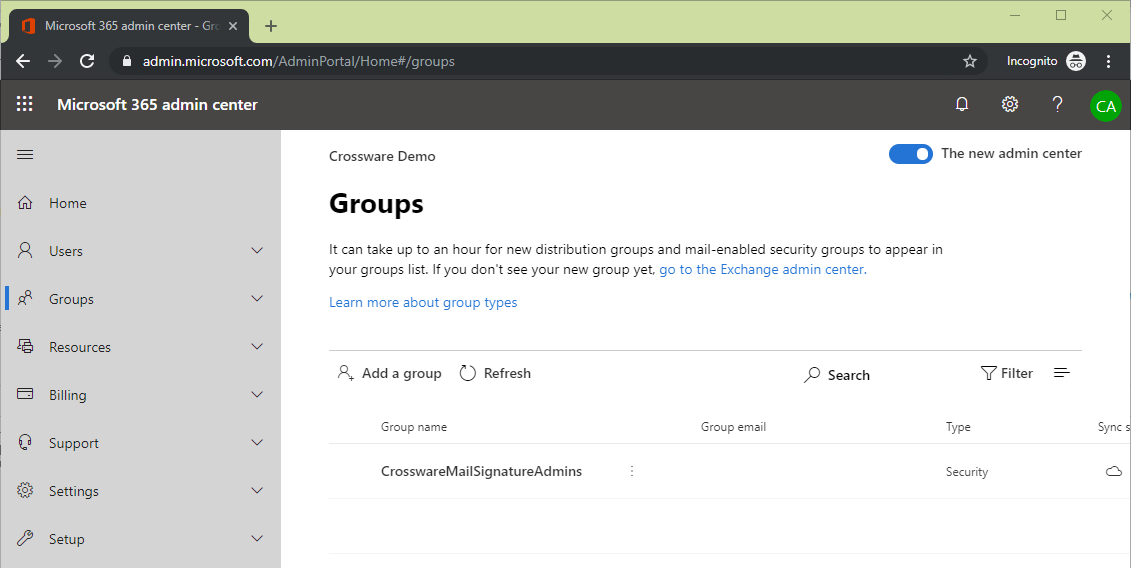Viewport: 1131px width, 568px height.
Task: Click the Refresh circular arrow icon
Action: pos(467,372)
